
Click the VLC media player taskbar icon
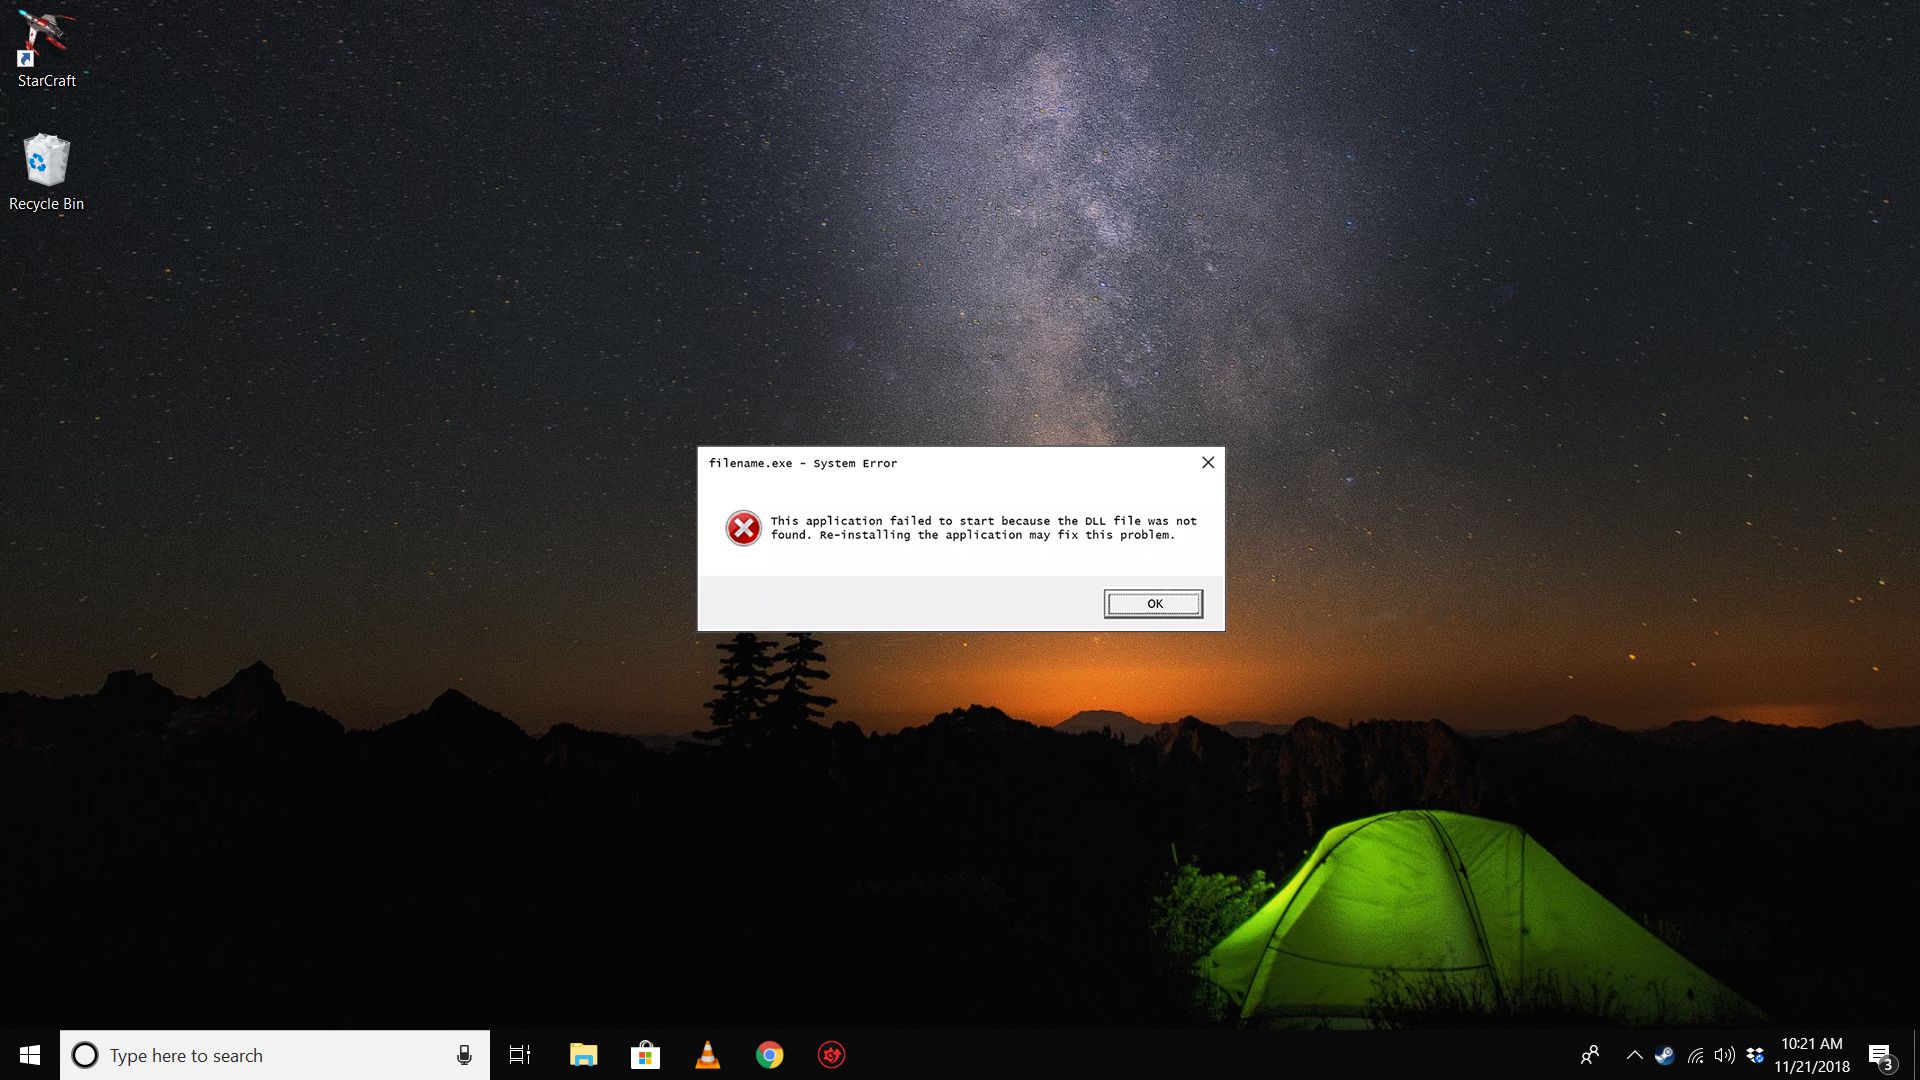tap(707, 1055)
